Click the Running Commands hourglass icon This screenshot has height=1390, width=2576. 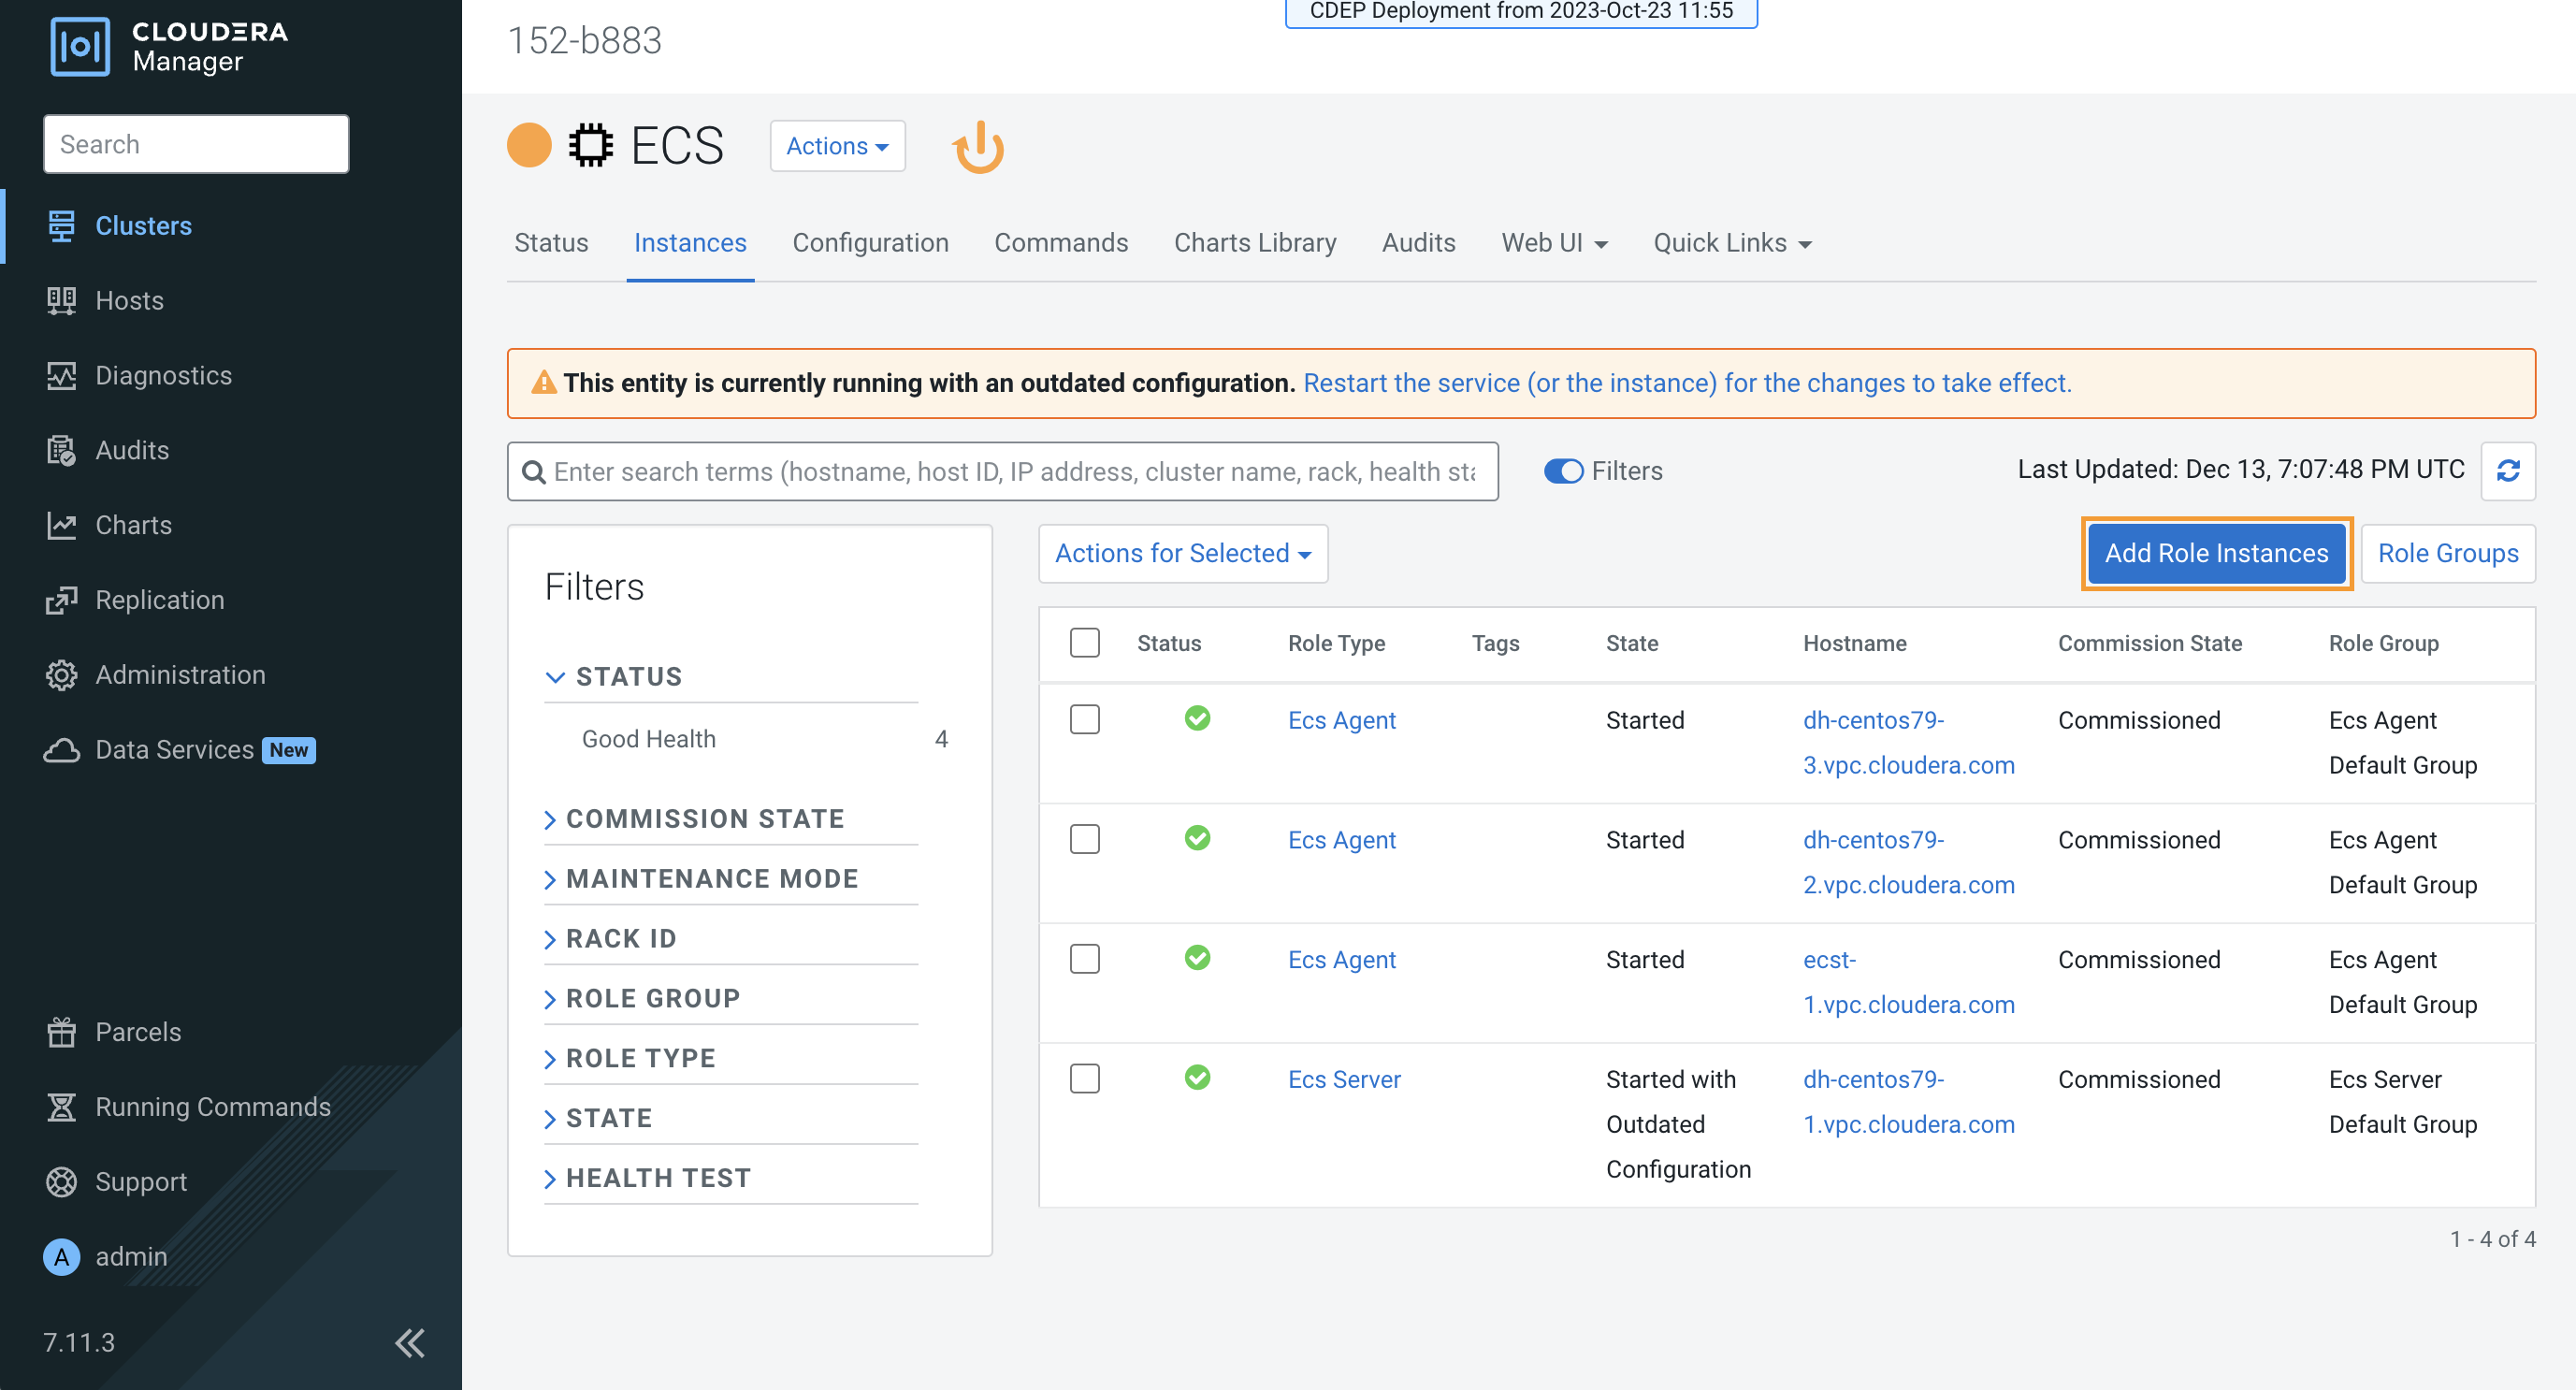coord(61,1107)
